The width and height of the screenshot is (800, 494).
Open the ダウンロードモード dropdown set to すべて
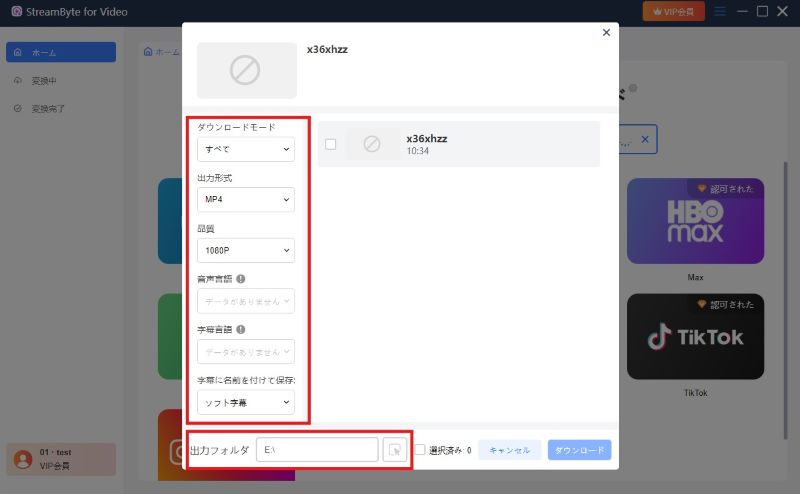coord(245,149)
